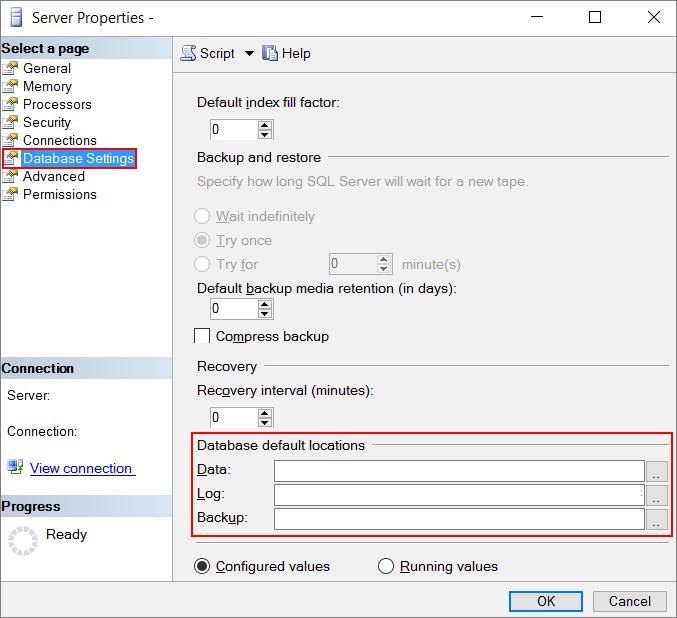Viewport: 677px width, 618px height.
Task: Click the Help book icon
Action: tap(270, 53)
